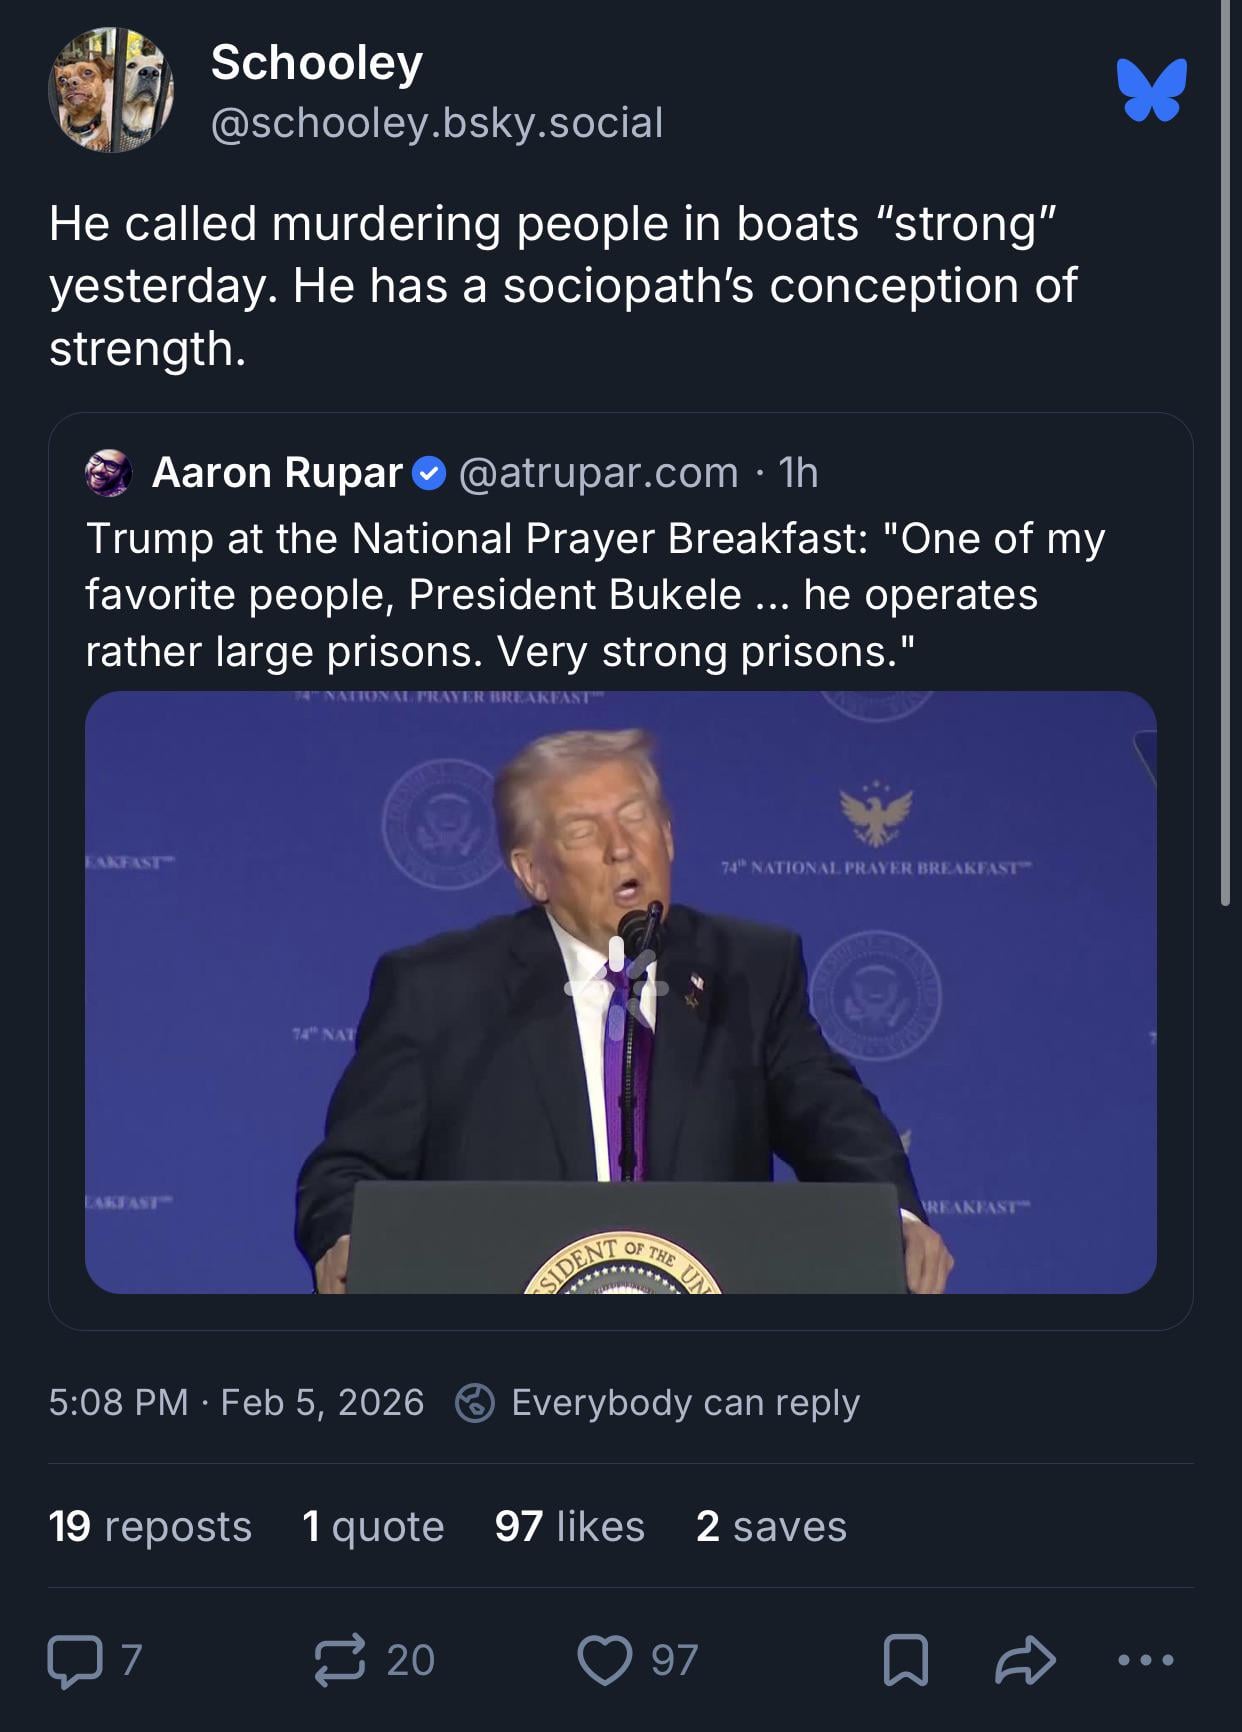Click the Bluesky butterfly logo

click(x=1152, y=90)
